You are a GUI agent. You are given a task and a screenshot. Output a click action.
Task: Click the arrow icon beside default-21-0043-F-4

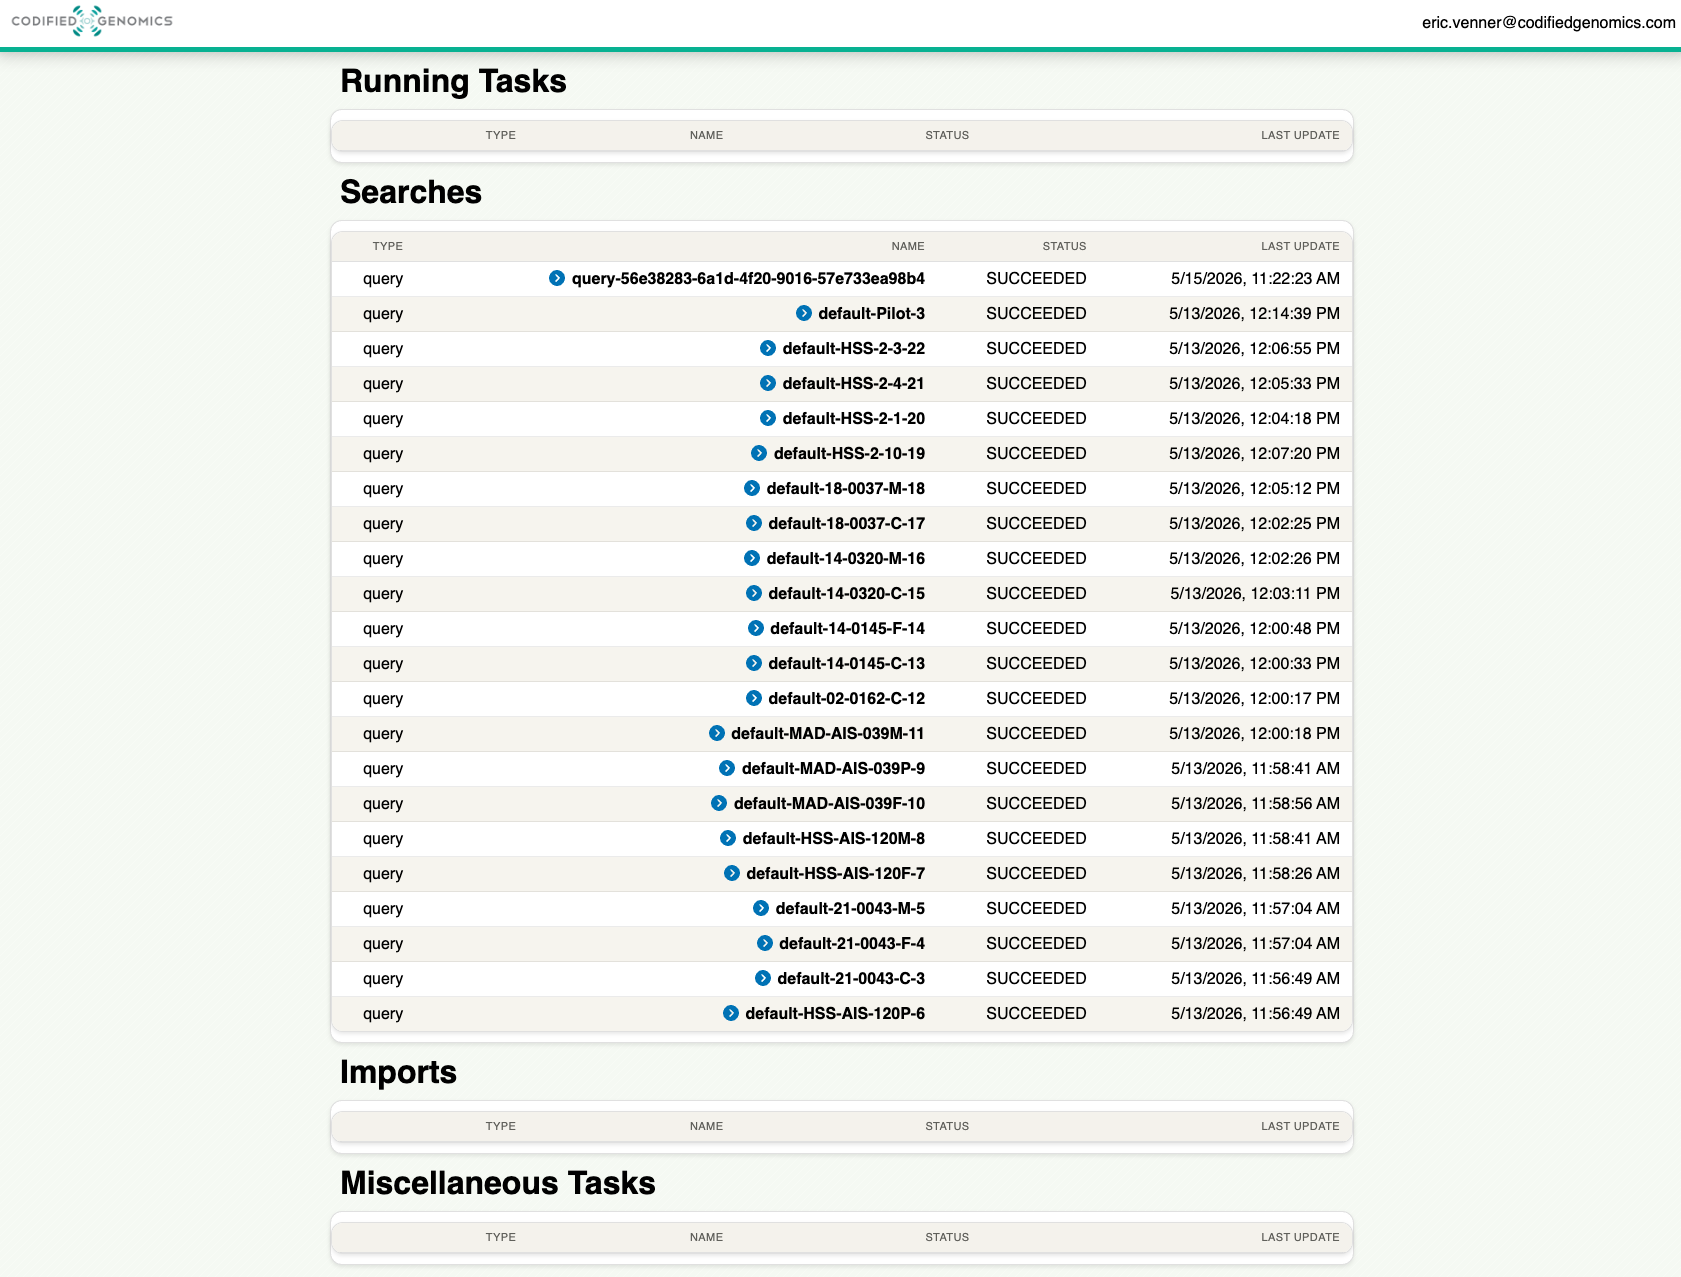[x=765, y=943]
